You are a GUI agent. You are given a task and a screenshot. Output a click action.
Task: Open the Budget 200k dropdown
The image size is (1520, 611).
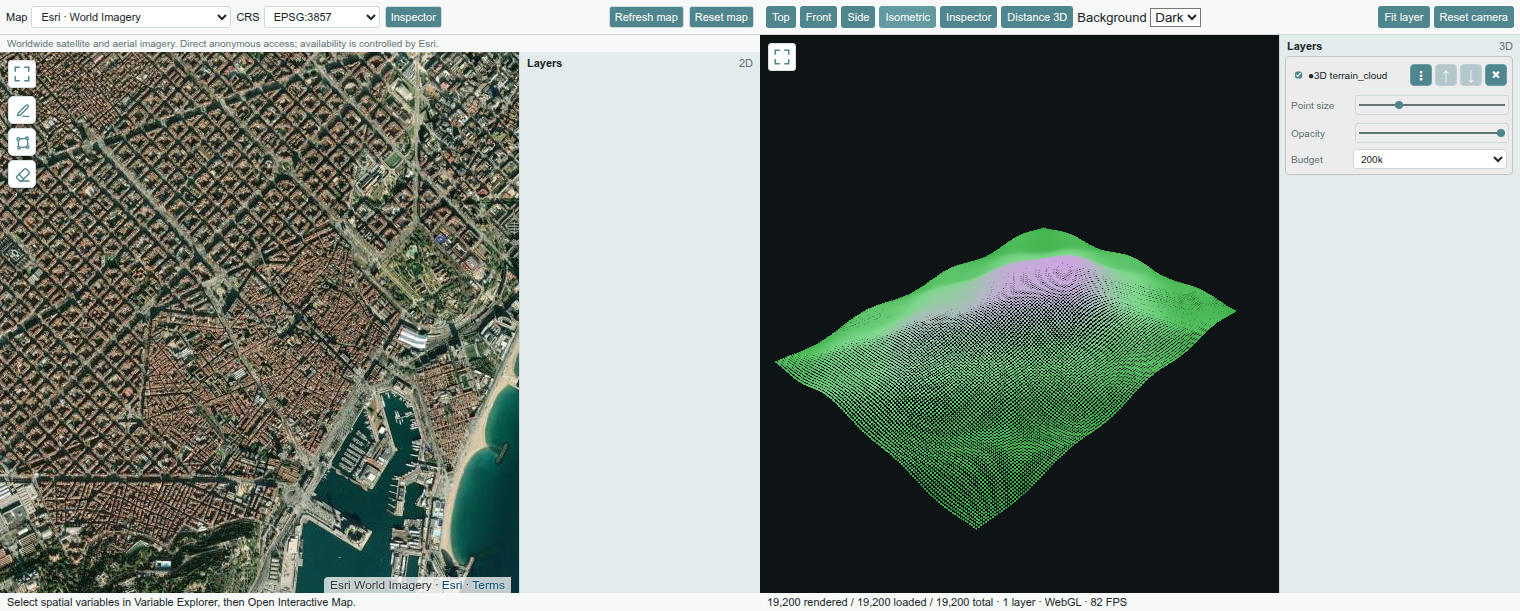point(1430,159)
